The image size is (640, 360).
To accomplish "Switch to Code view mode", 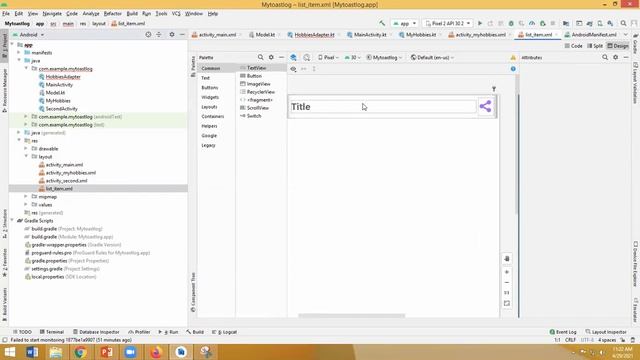I will (573, 46).
